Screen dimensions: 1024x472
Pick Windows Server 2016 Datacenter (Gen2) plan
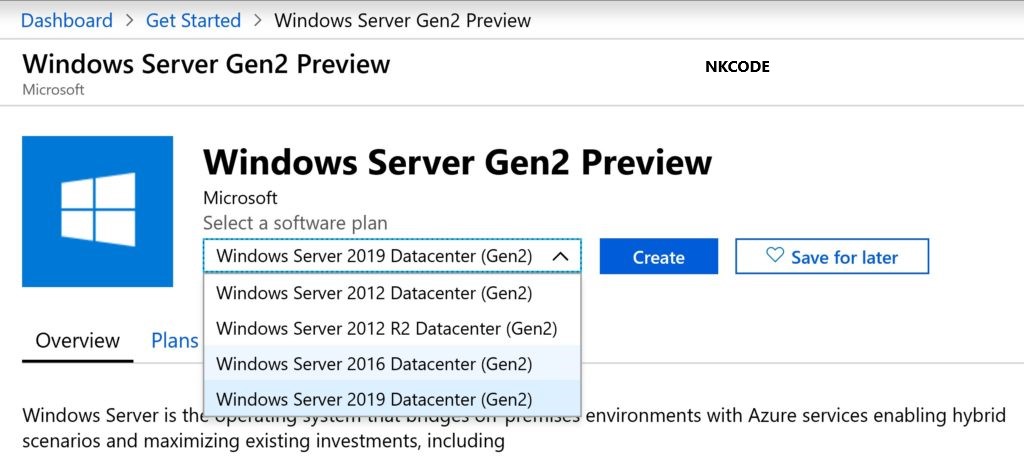[374, 363]
